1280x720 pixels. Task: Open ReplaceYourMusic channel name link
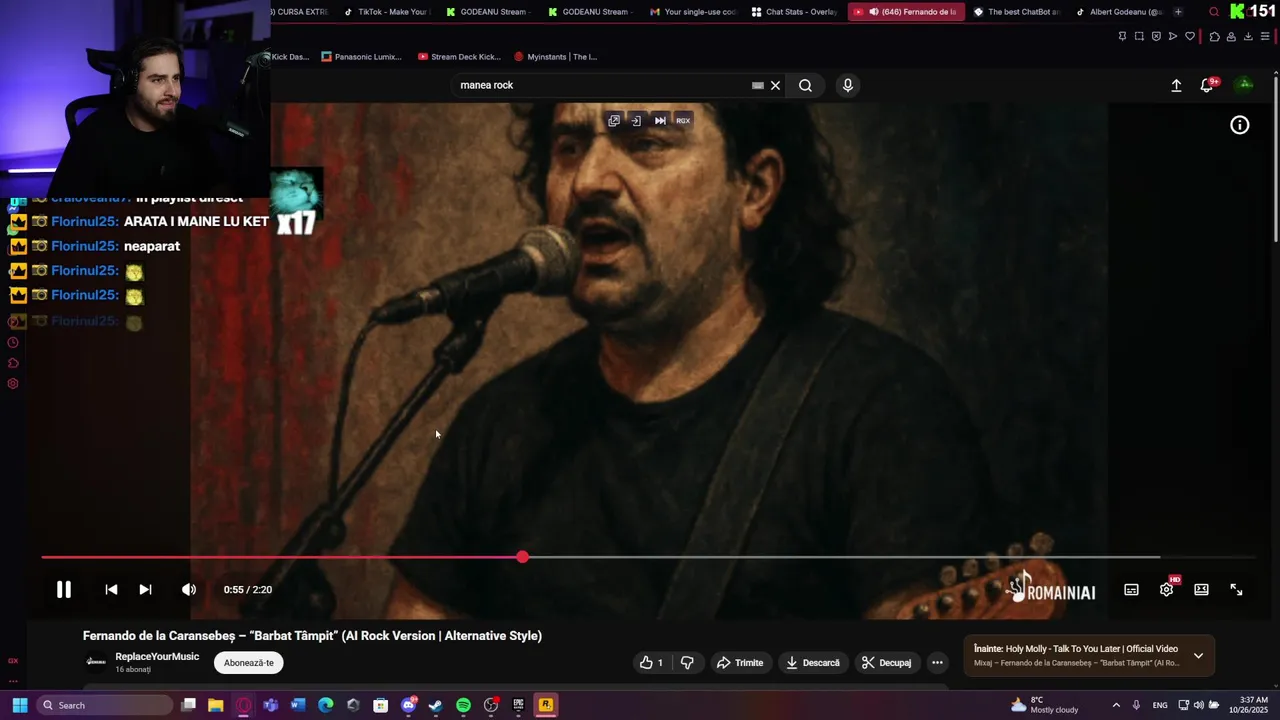157,657
